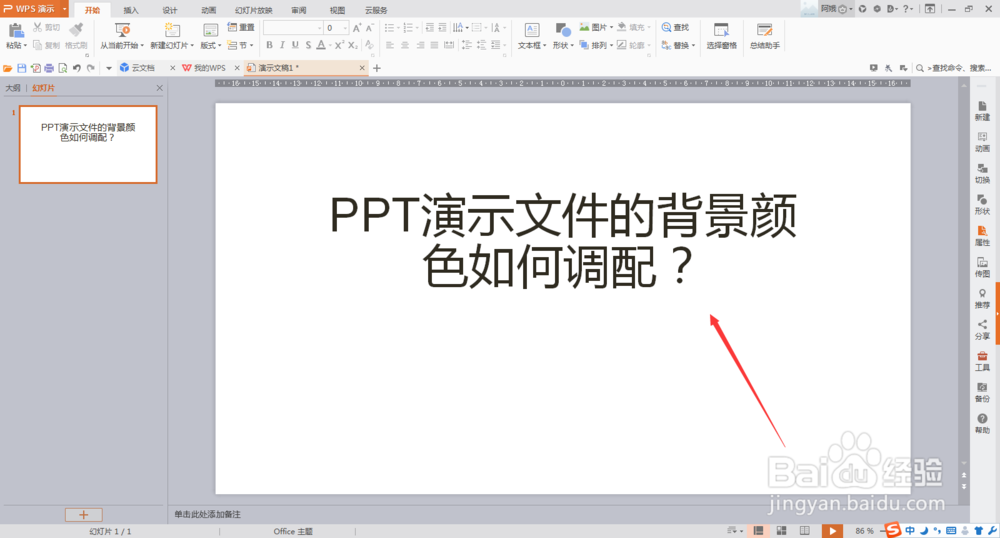Open the Help (帮助) sidebar panel
The image size is (1000, 538).
coord(982,423)
